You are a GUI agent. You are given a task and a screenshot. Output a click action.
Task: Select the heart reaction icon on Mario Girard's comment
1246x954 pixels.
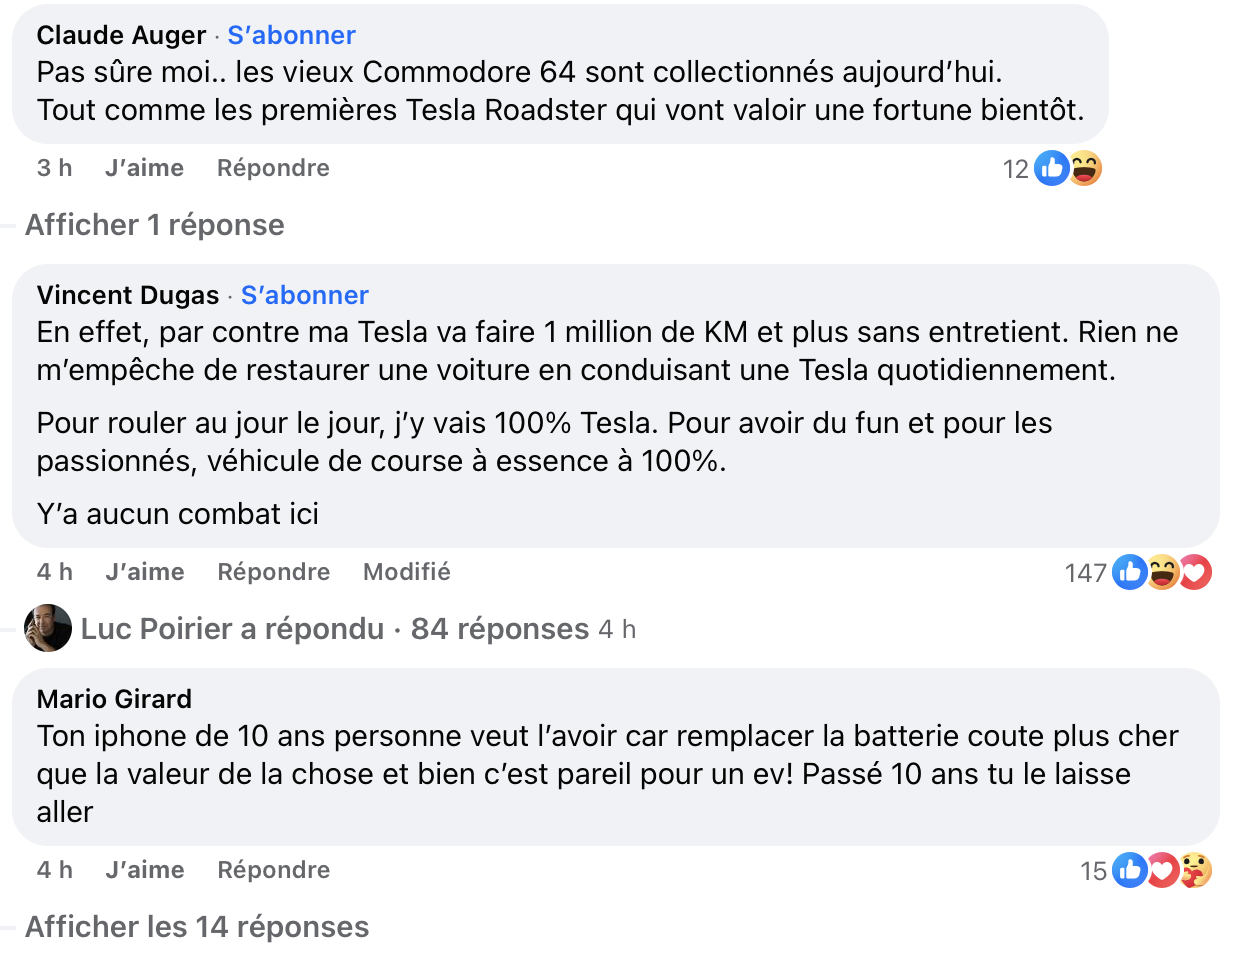pyautogui.click(x=1162, y=871)
